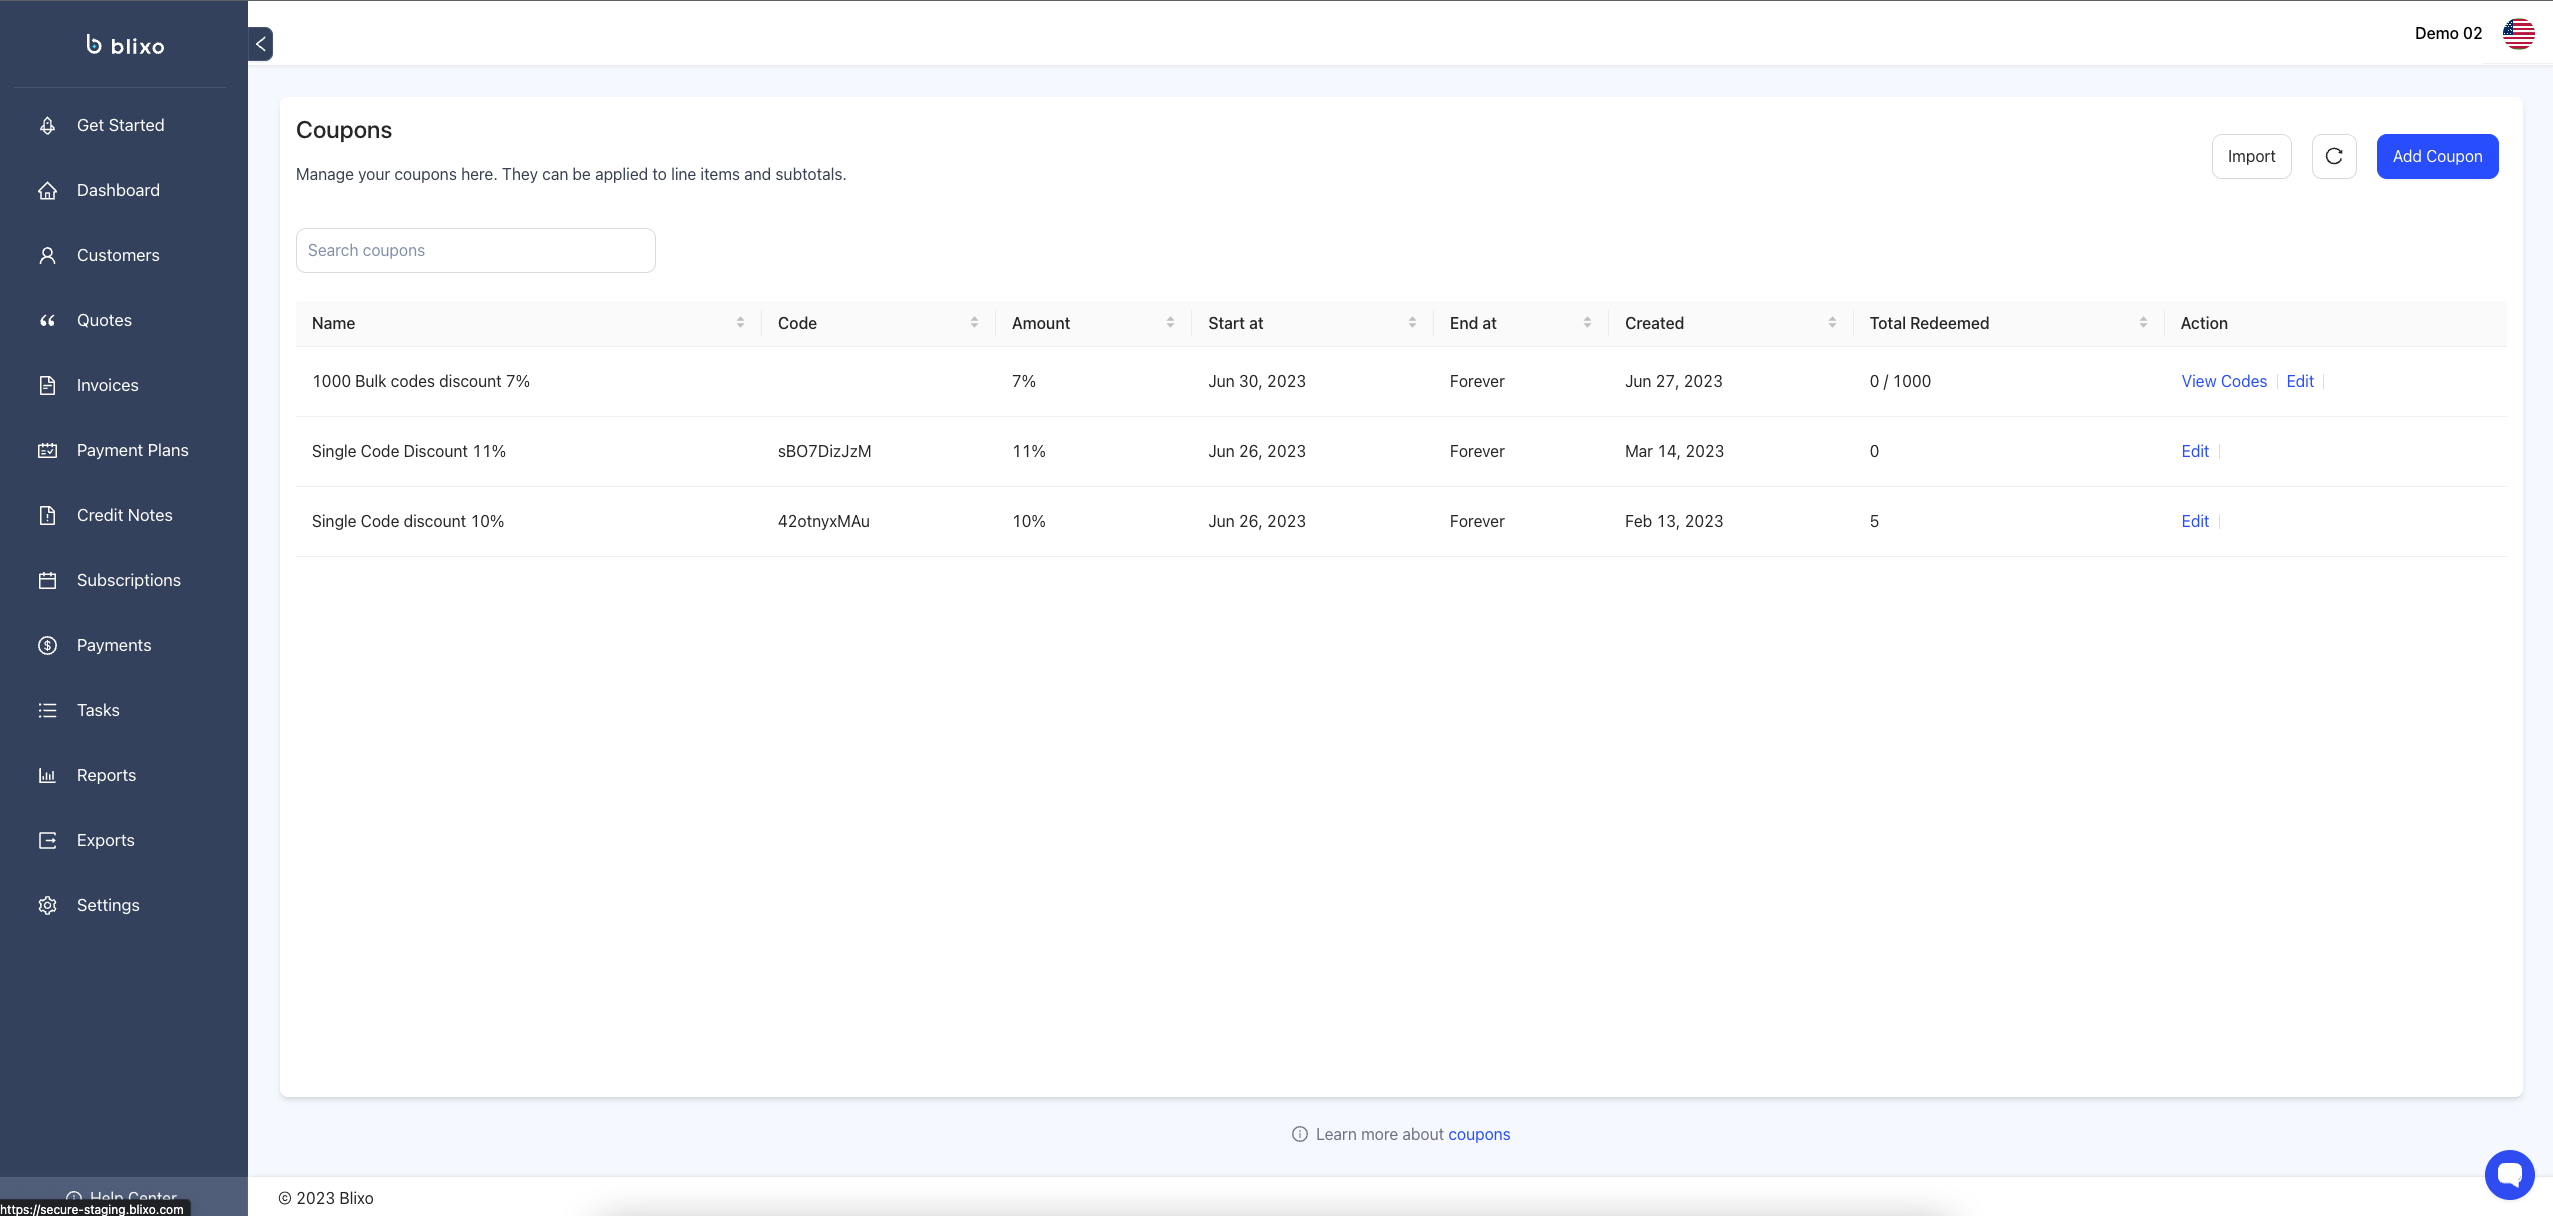The width and height of the screenshot is (2553, 1216).
Task: Click the Get Started rocket icon
Action: pos(47,125)
